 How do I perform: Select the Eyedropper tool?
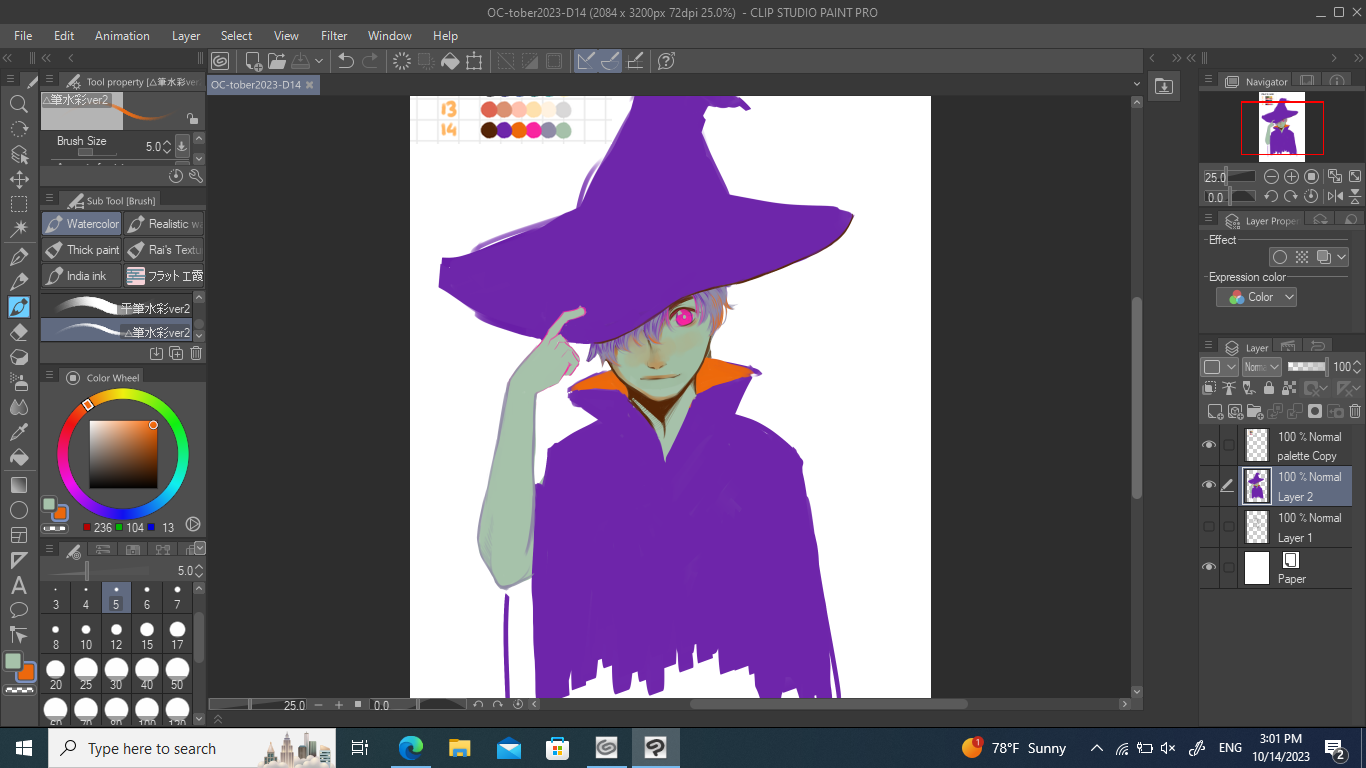pyautogui.click(x=18, y=432)
